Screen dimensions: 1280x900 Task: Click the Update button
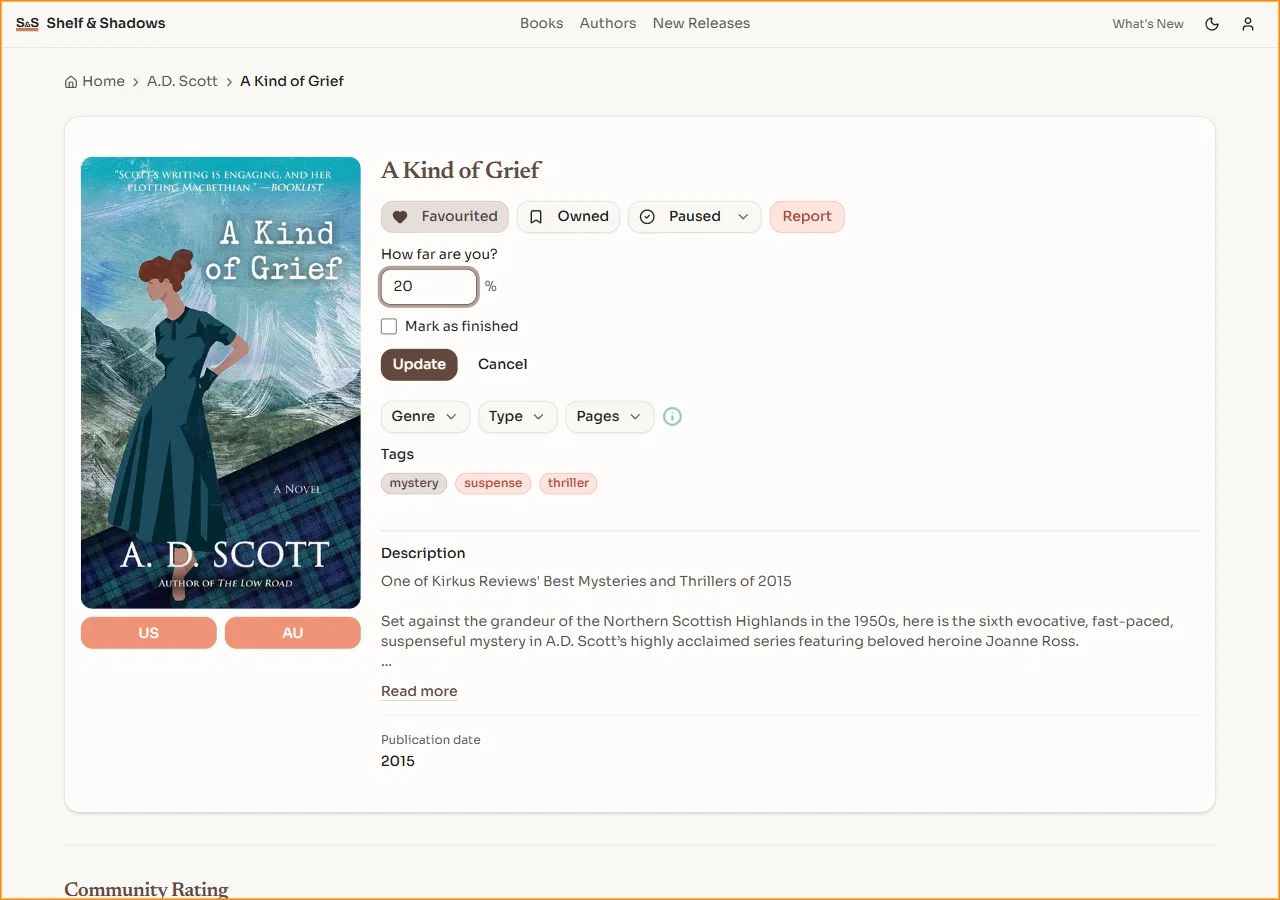(419, 365)
